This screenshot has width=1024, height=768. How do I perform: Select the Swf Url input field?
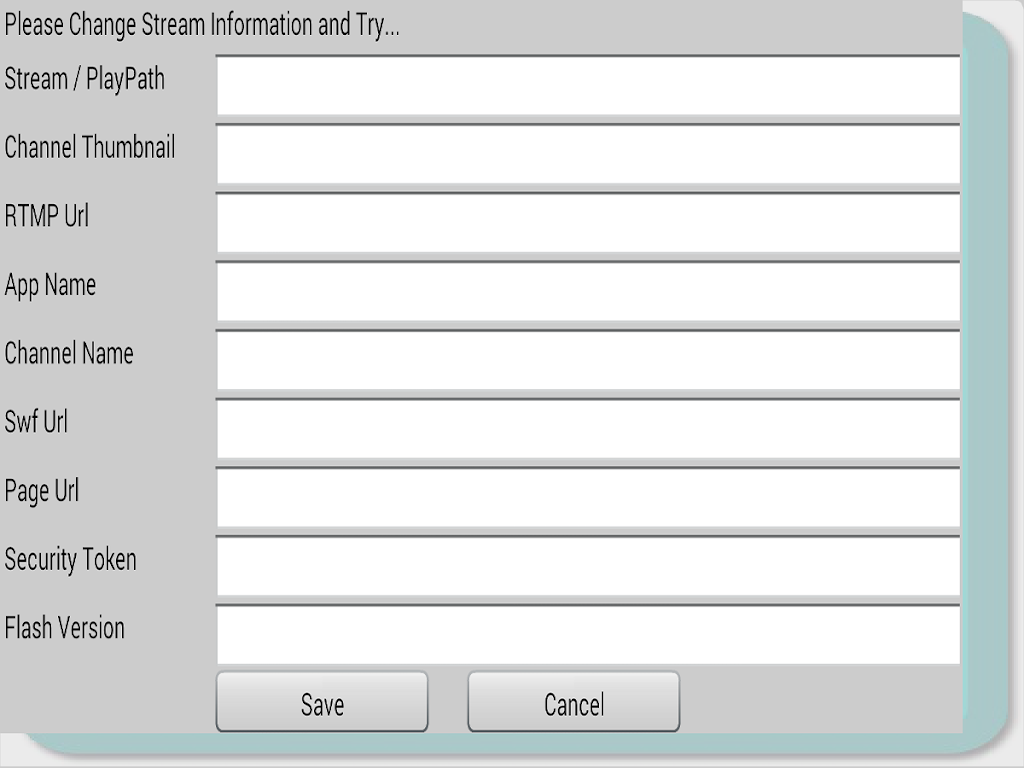pyautogui.click(x=588, y=429)
